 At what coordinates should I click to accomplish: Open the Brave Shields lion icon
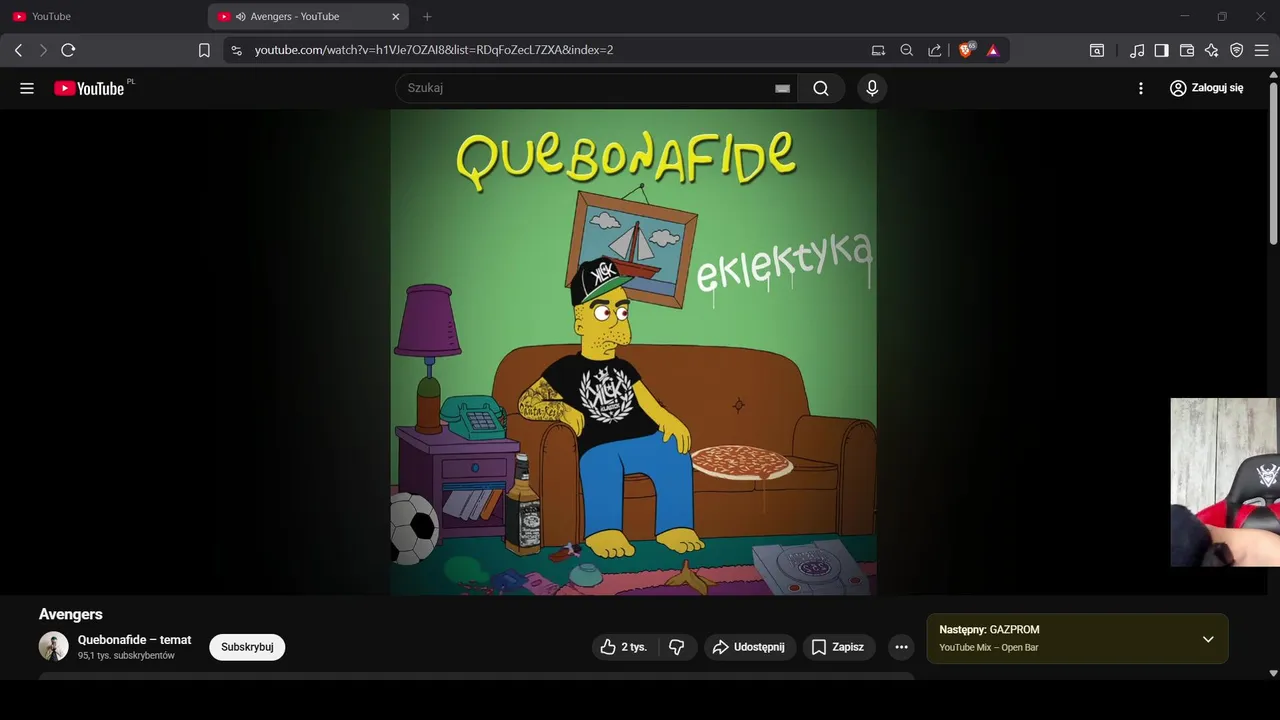click(966, 50)
